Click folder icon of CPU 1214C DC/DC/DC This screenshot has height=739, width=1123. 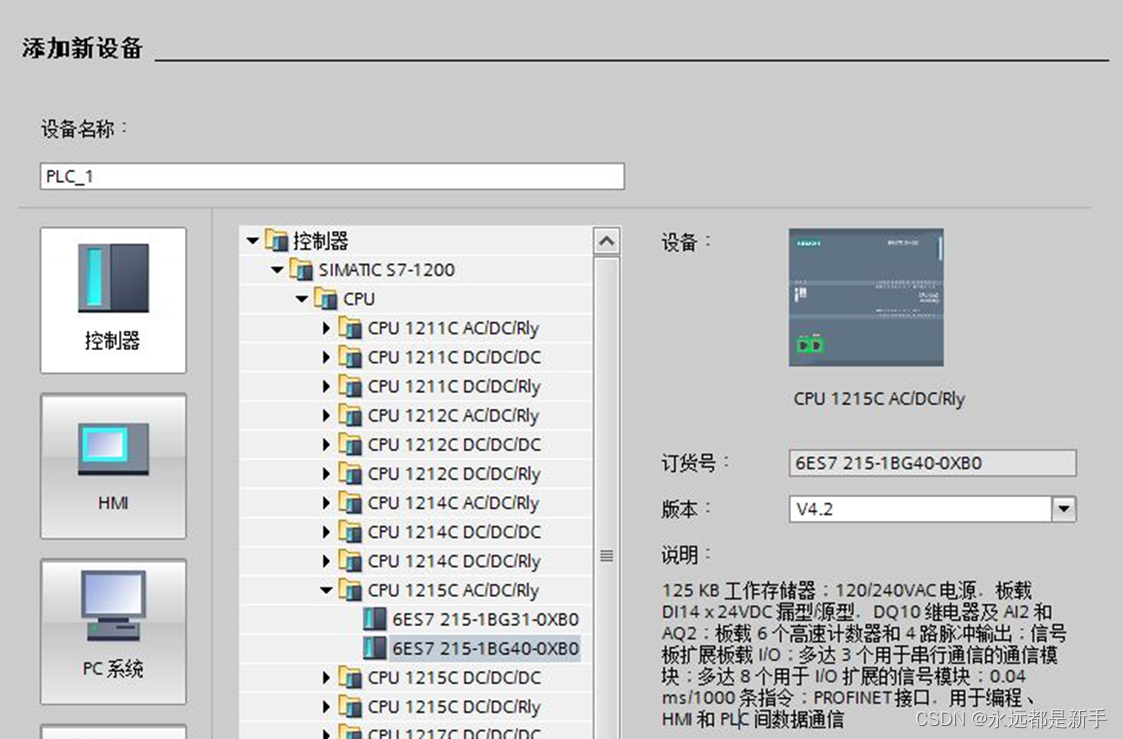point(350,531)
